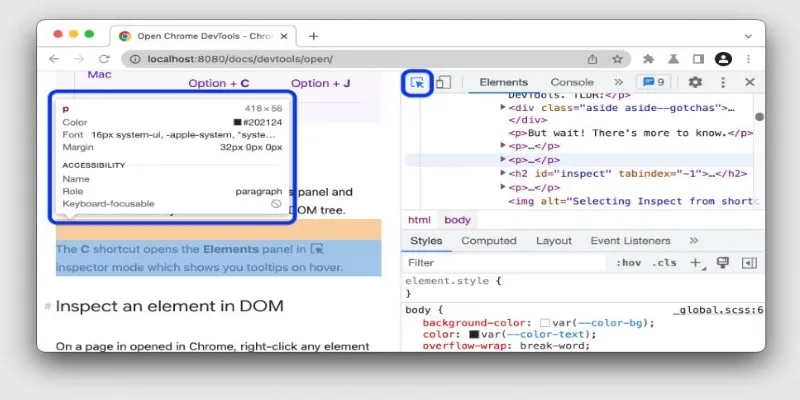
Task: Switch to the Console panel tab
Action: pyautogui.click(x=572, y=82)
